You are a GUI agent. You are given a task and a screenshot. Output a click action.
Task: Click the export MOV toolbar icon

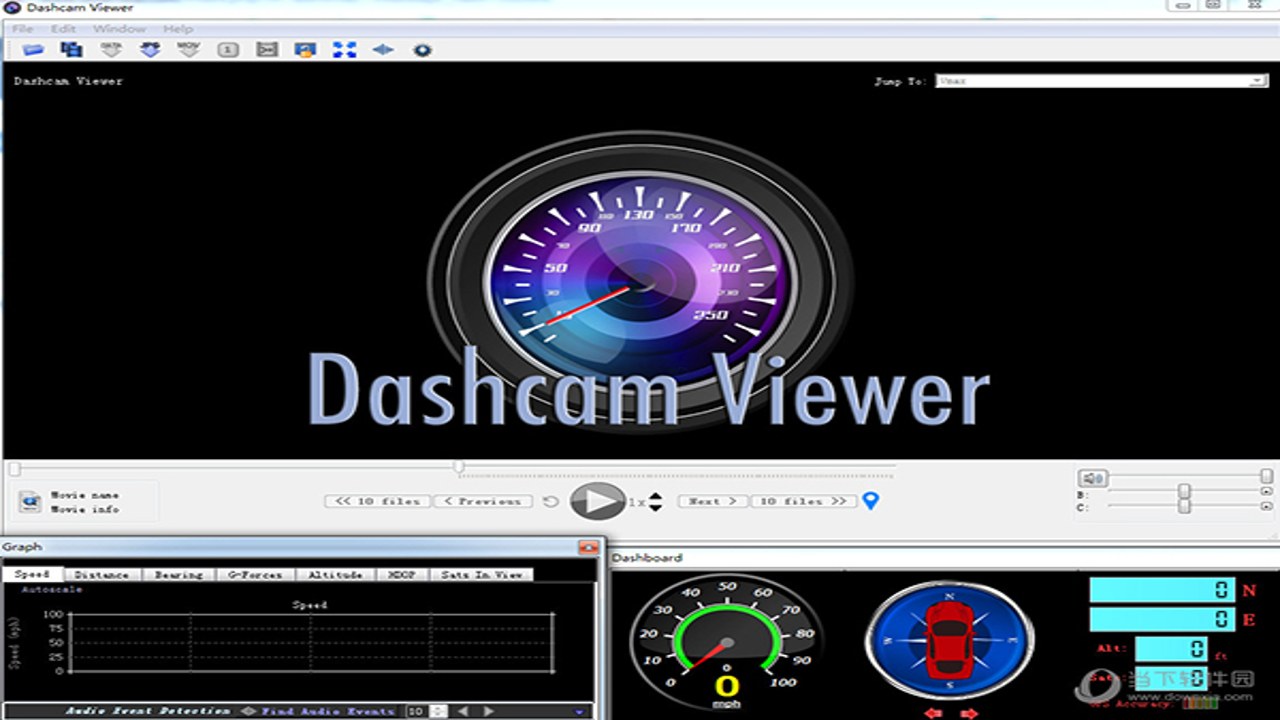coord(188,49)
